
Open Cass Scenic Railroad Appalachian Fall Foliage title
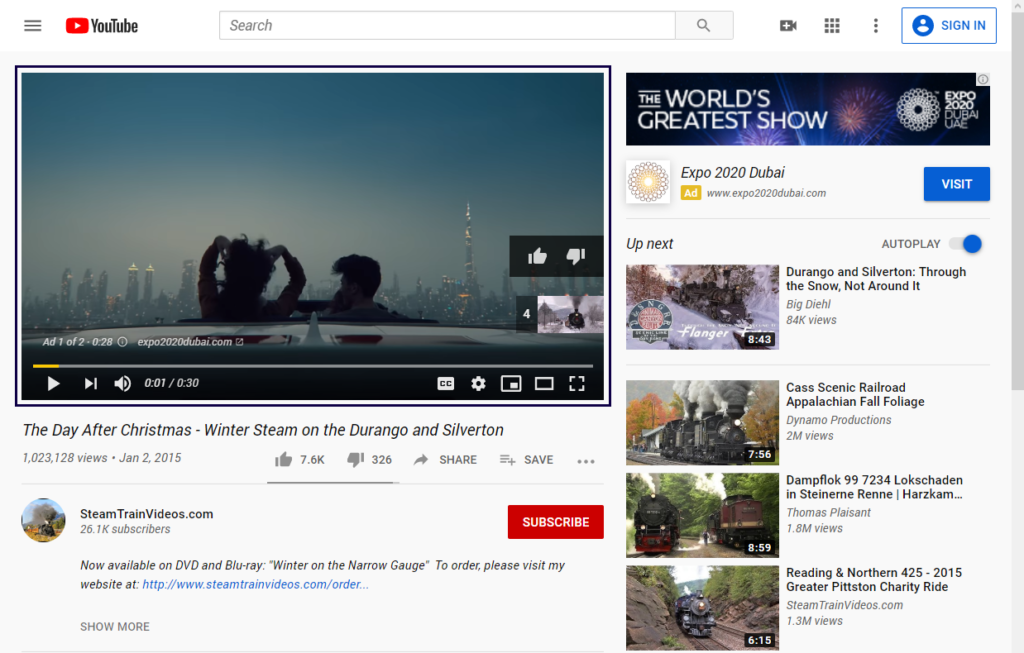[x=855, y=394]
